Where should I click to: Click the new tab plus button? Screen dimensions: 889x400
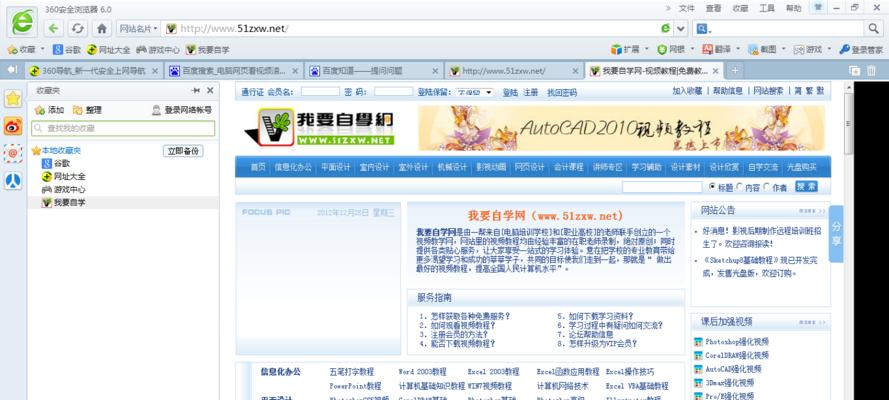[735, 70]
